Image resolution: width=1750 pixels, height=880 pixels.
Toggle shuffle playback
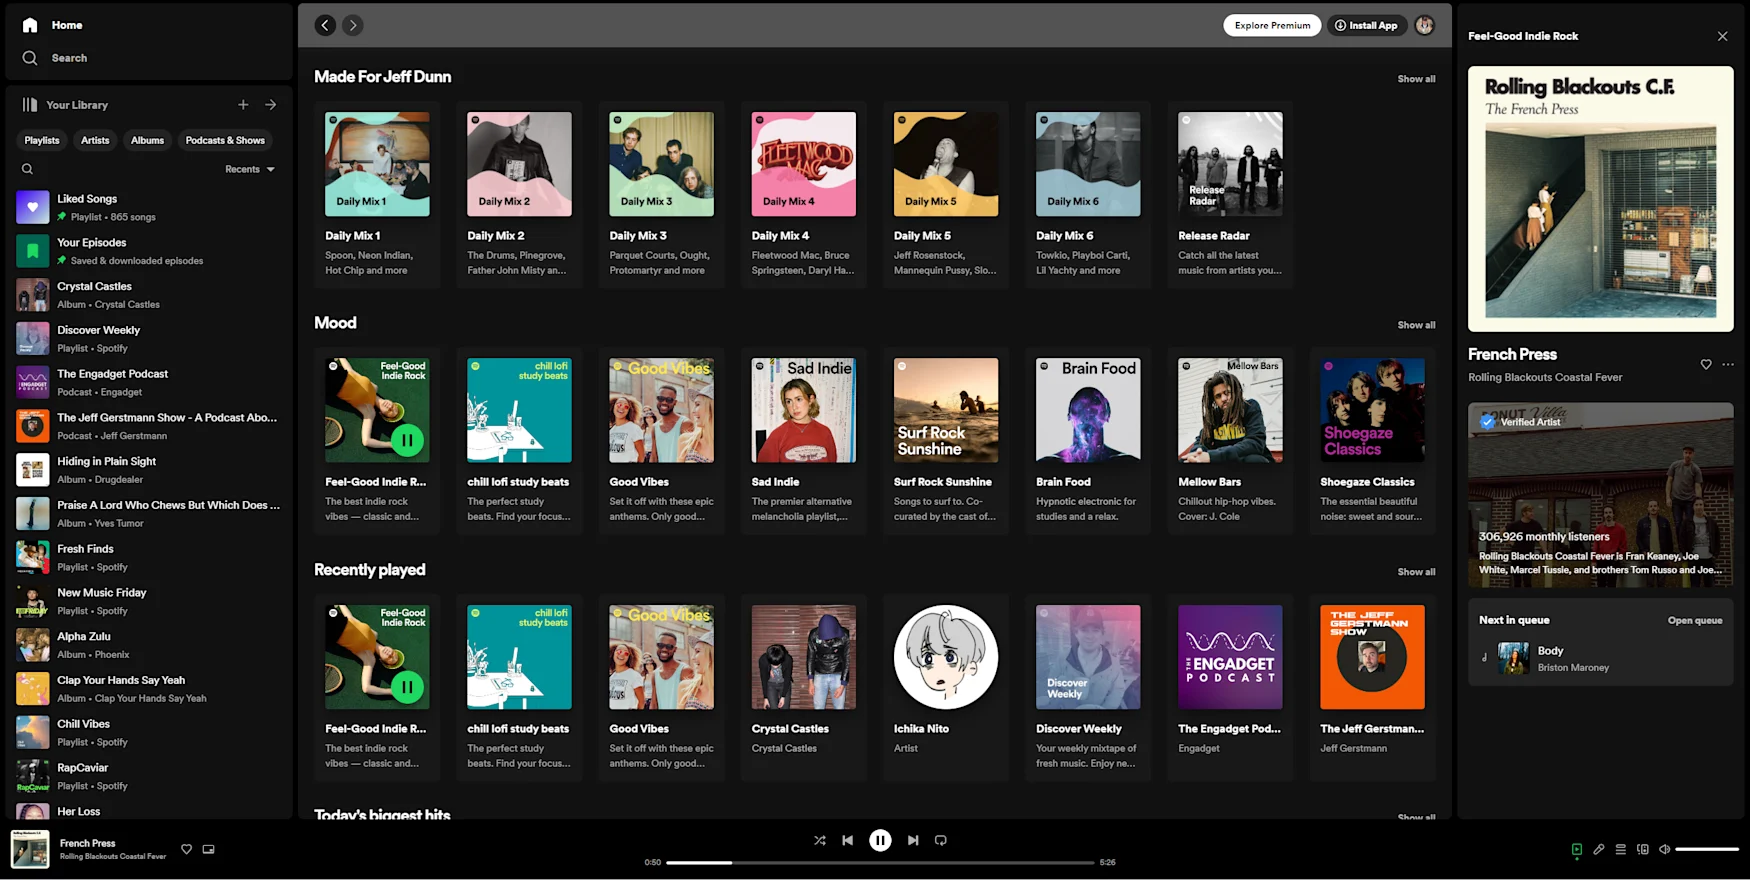[x=819, y=840]
